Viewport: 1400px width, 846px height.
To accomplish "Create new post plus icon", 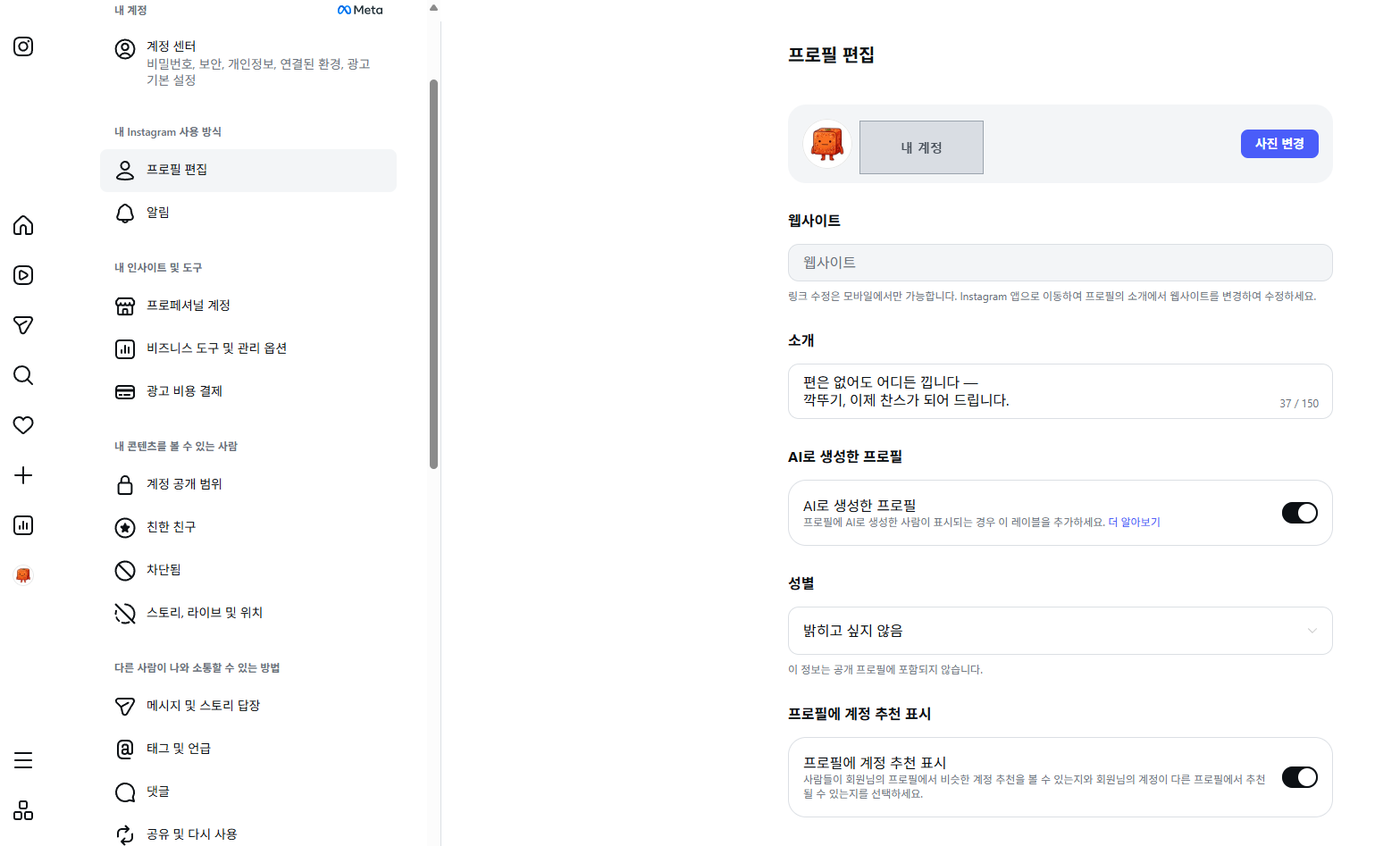I will coord(23,475).
